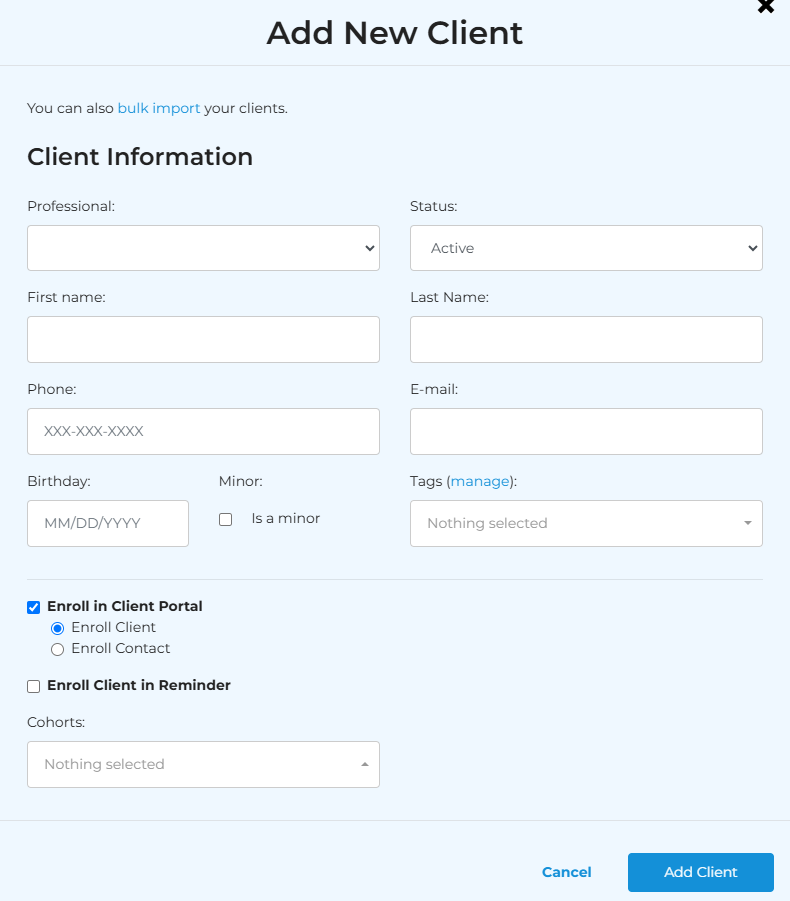The height and width of the screenshot is (901, 790).
Task: Select the Enroll Contact radio option
Action: pos(57,649)
